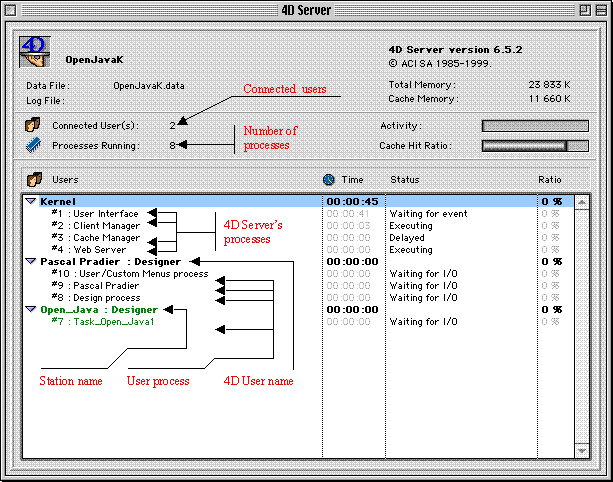Collapse the Open_Java : Designer group
The width and height of the screenshot is (613, 482).
click(31, 310)
